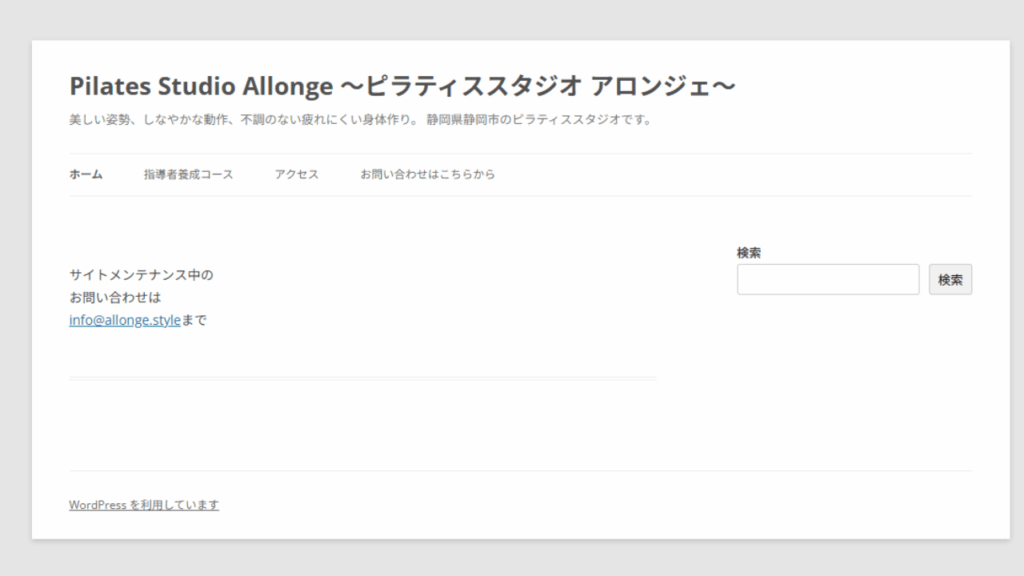This screenshot has width=1024, height=576.
Task: Open the Pilates Studio Allonge site title
Action: [x=402, y=86]
